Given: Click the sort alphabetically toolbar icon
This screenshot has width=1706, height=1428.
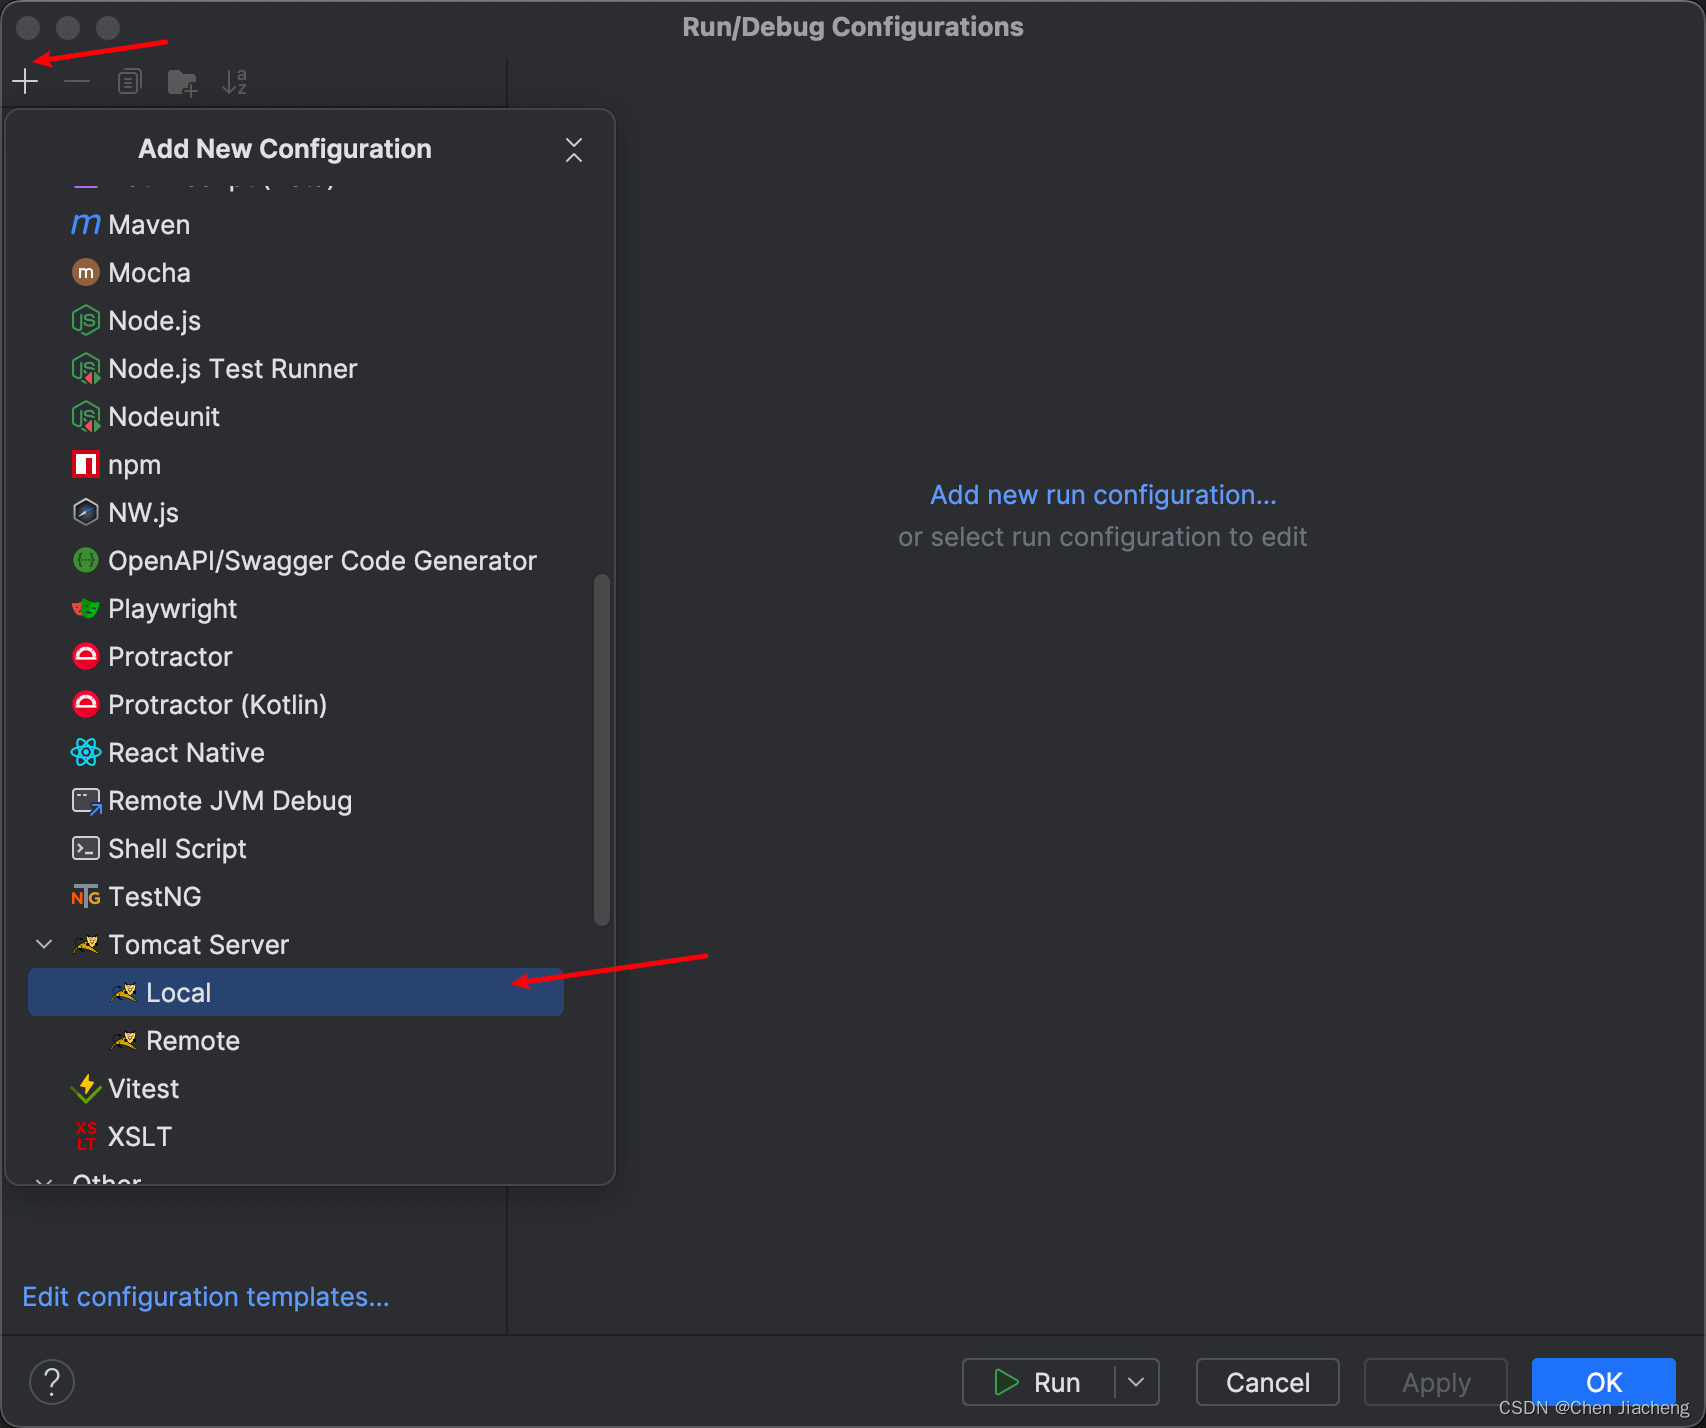Looking at the screenshot, I should [x=235, y=81].
